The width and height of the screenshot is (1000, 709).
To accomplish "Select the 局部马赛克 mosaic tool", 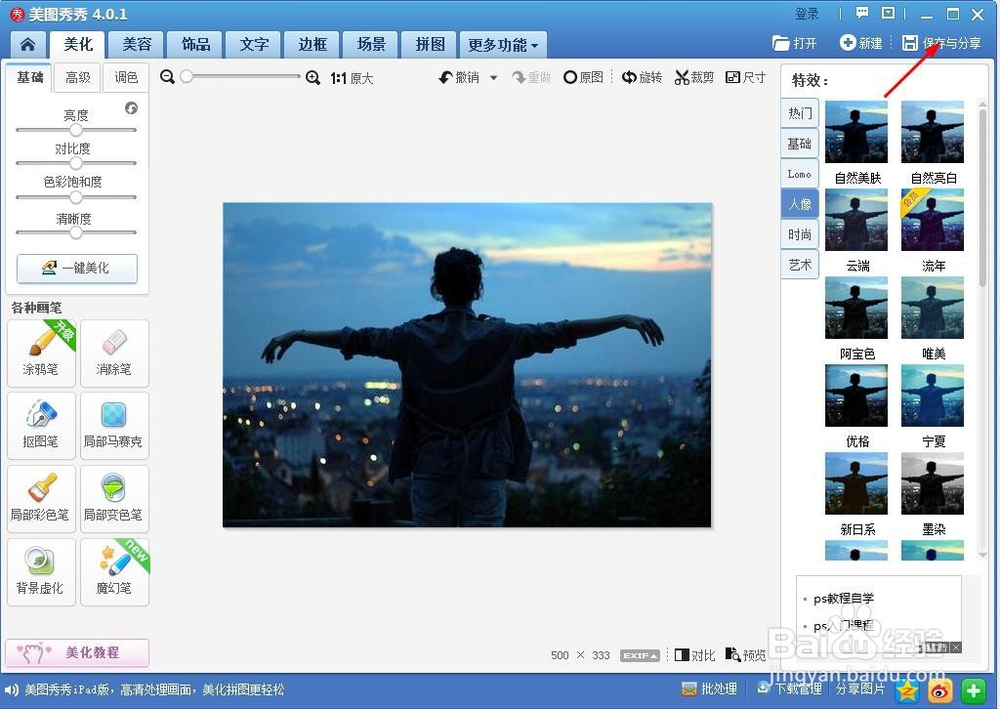I will (x=115, y=425).
